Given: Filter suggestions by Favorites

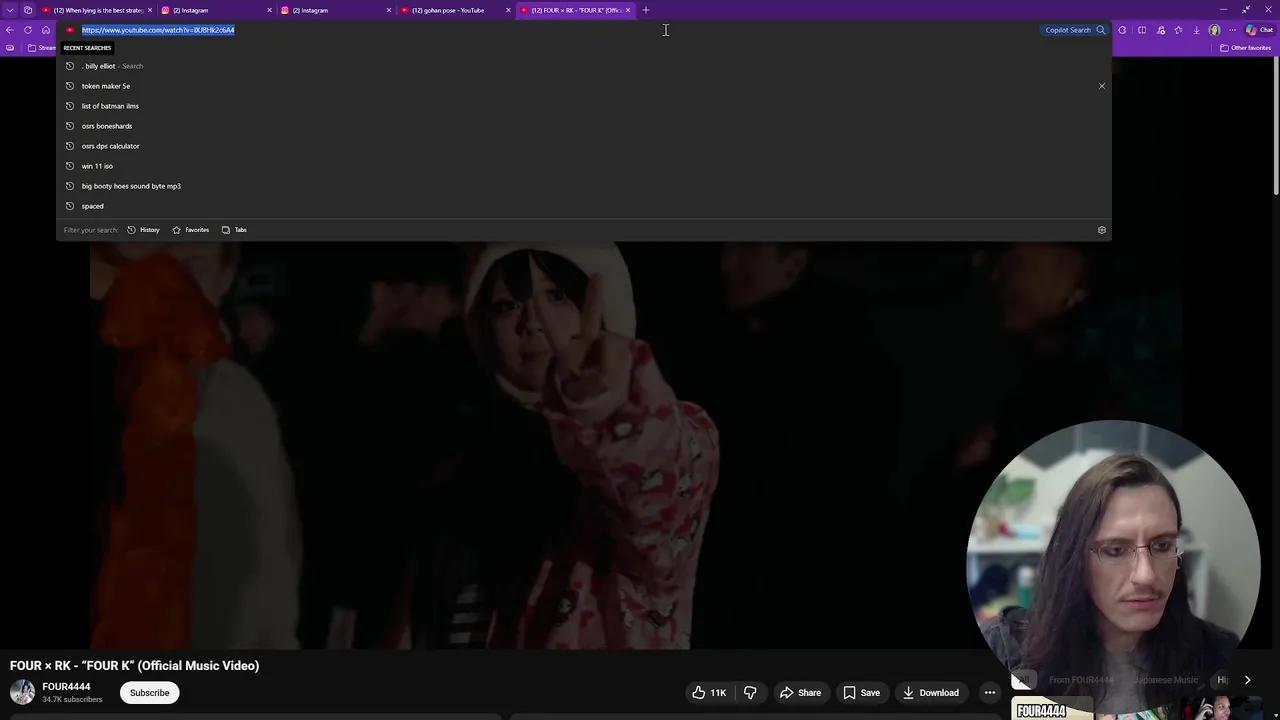Looking at the screenshot, I should pos(190,230).
